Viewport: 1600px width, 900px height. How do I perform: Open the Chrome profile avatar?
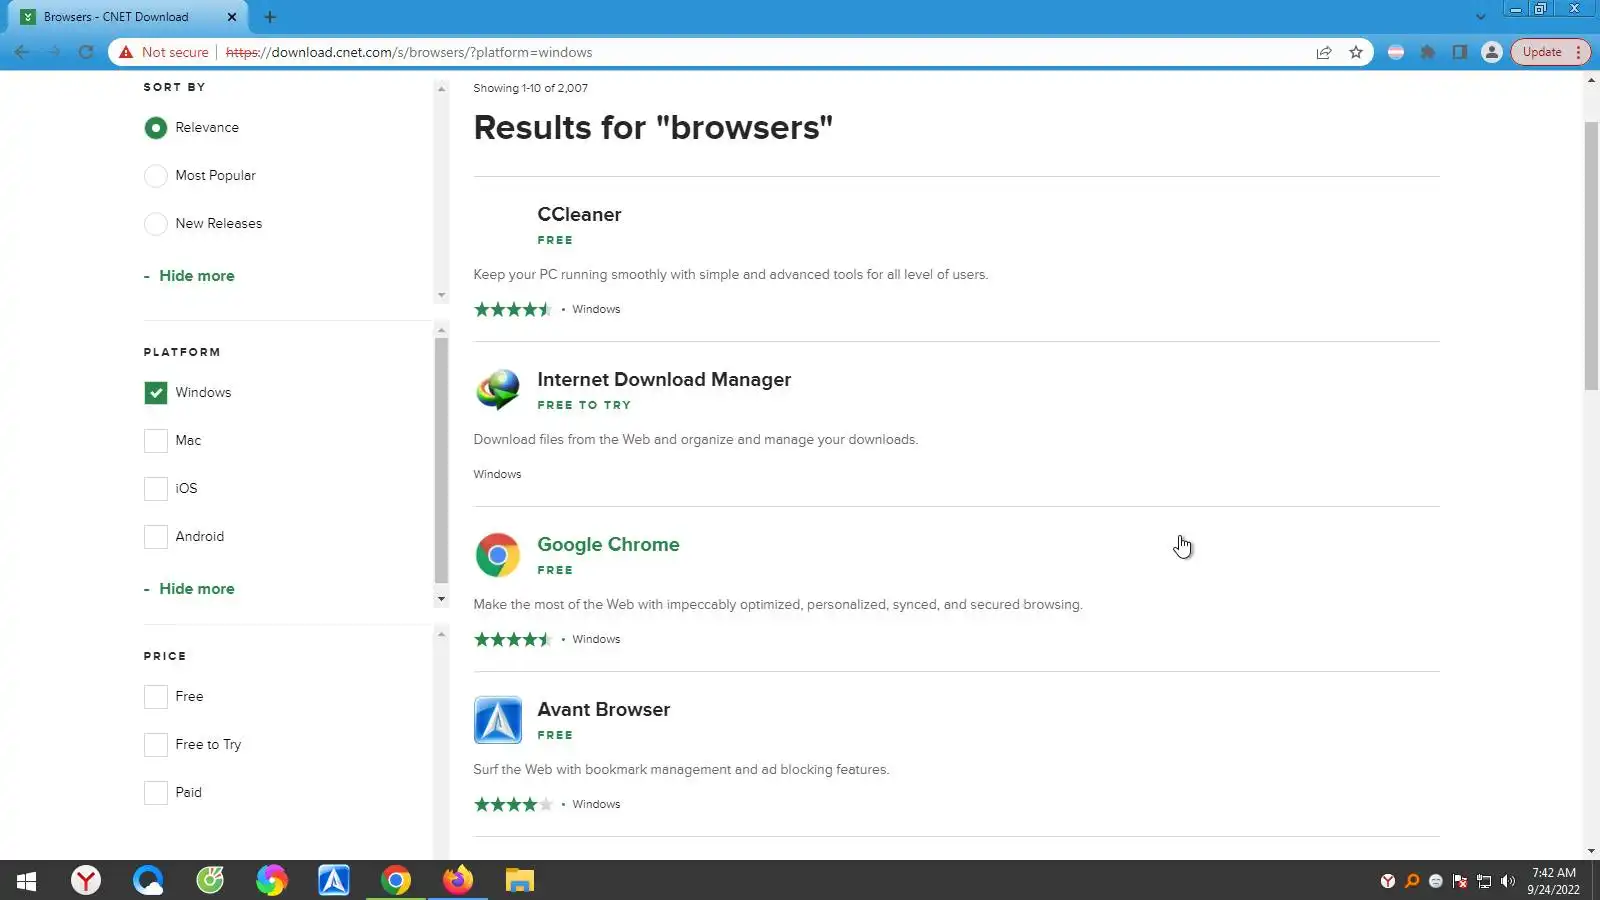tap(1492, 52)
